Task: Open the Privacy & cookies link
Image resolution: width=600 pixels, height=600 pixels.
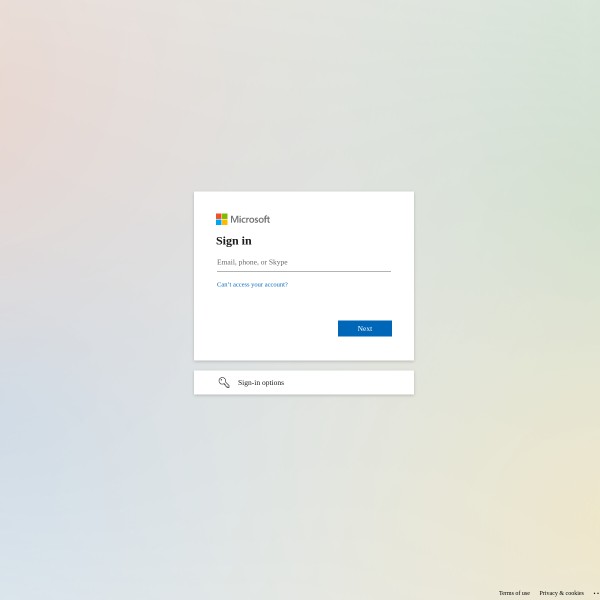Action: pyautogui.click(x=561, y=593)
